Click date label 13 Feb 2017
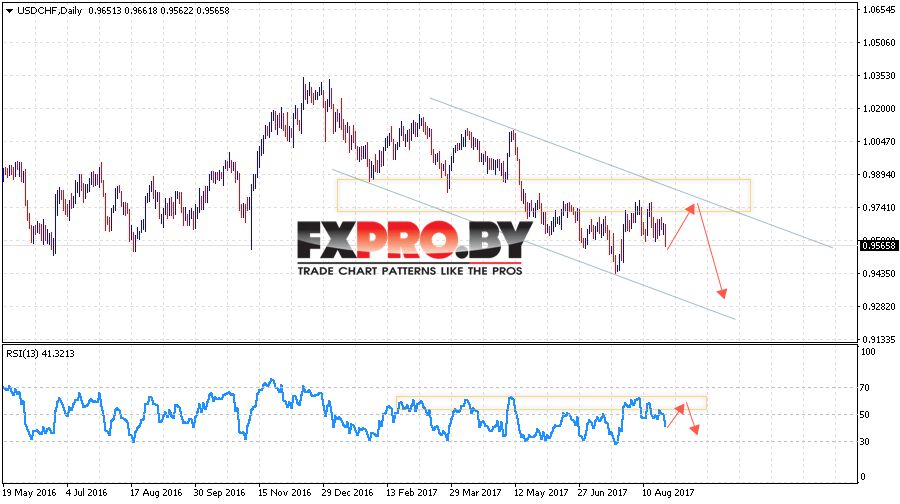 coord(412,493)
